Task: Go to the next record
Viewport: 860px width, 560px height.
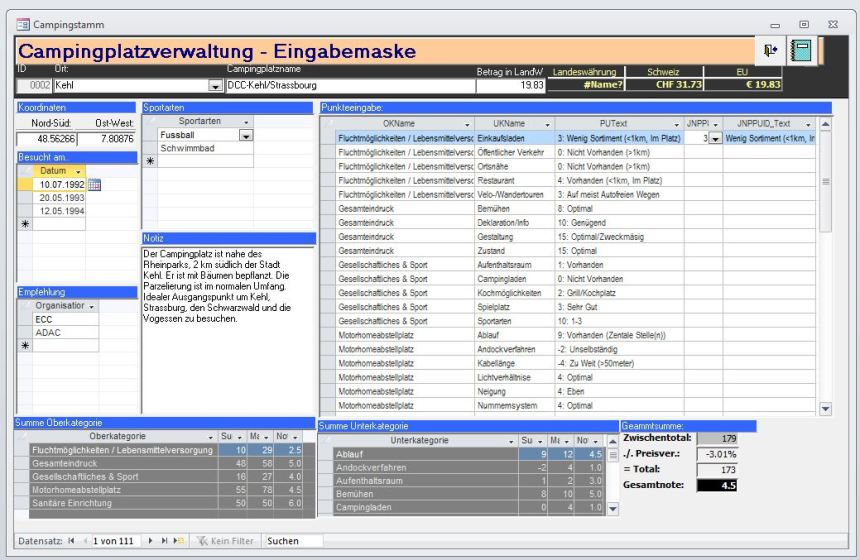Action: pos(151,540)
